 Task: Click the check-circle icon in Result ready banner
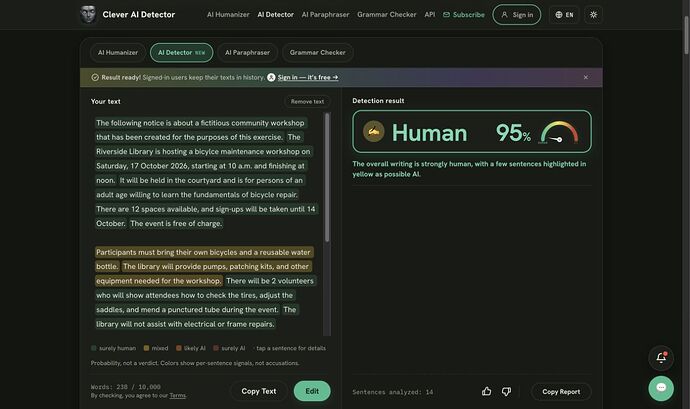tap(95, 77)
